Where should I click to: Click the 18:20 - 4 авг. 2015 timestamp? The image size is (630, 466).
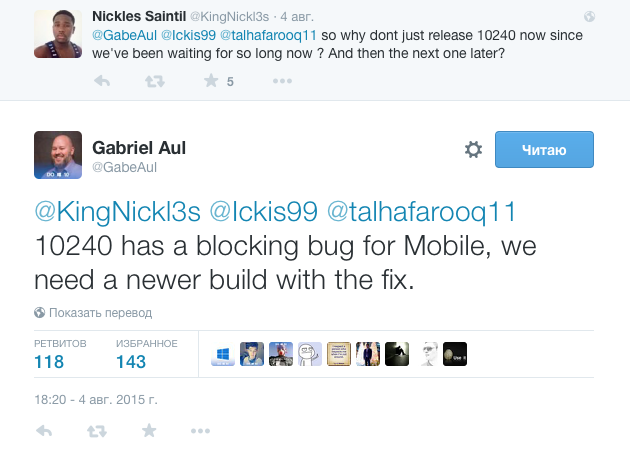coord(96,400)
